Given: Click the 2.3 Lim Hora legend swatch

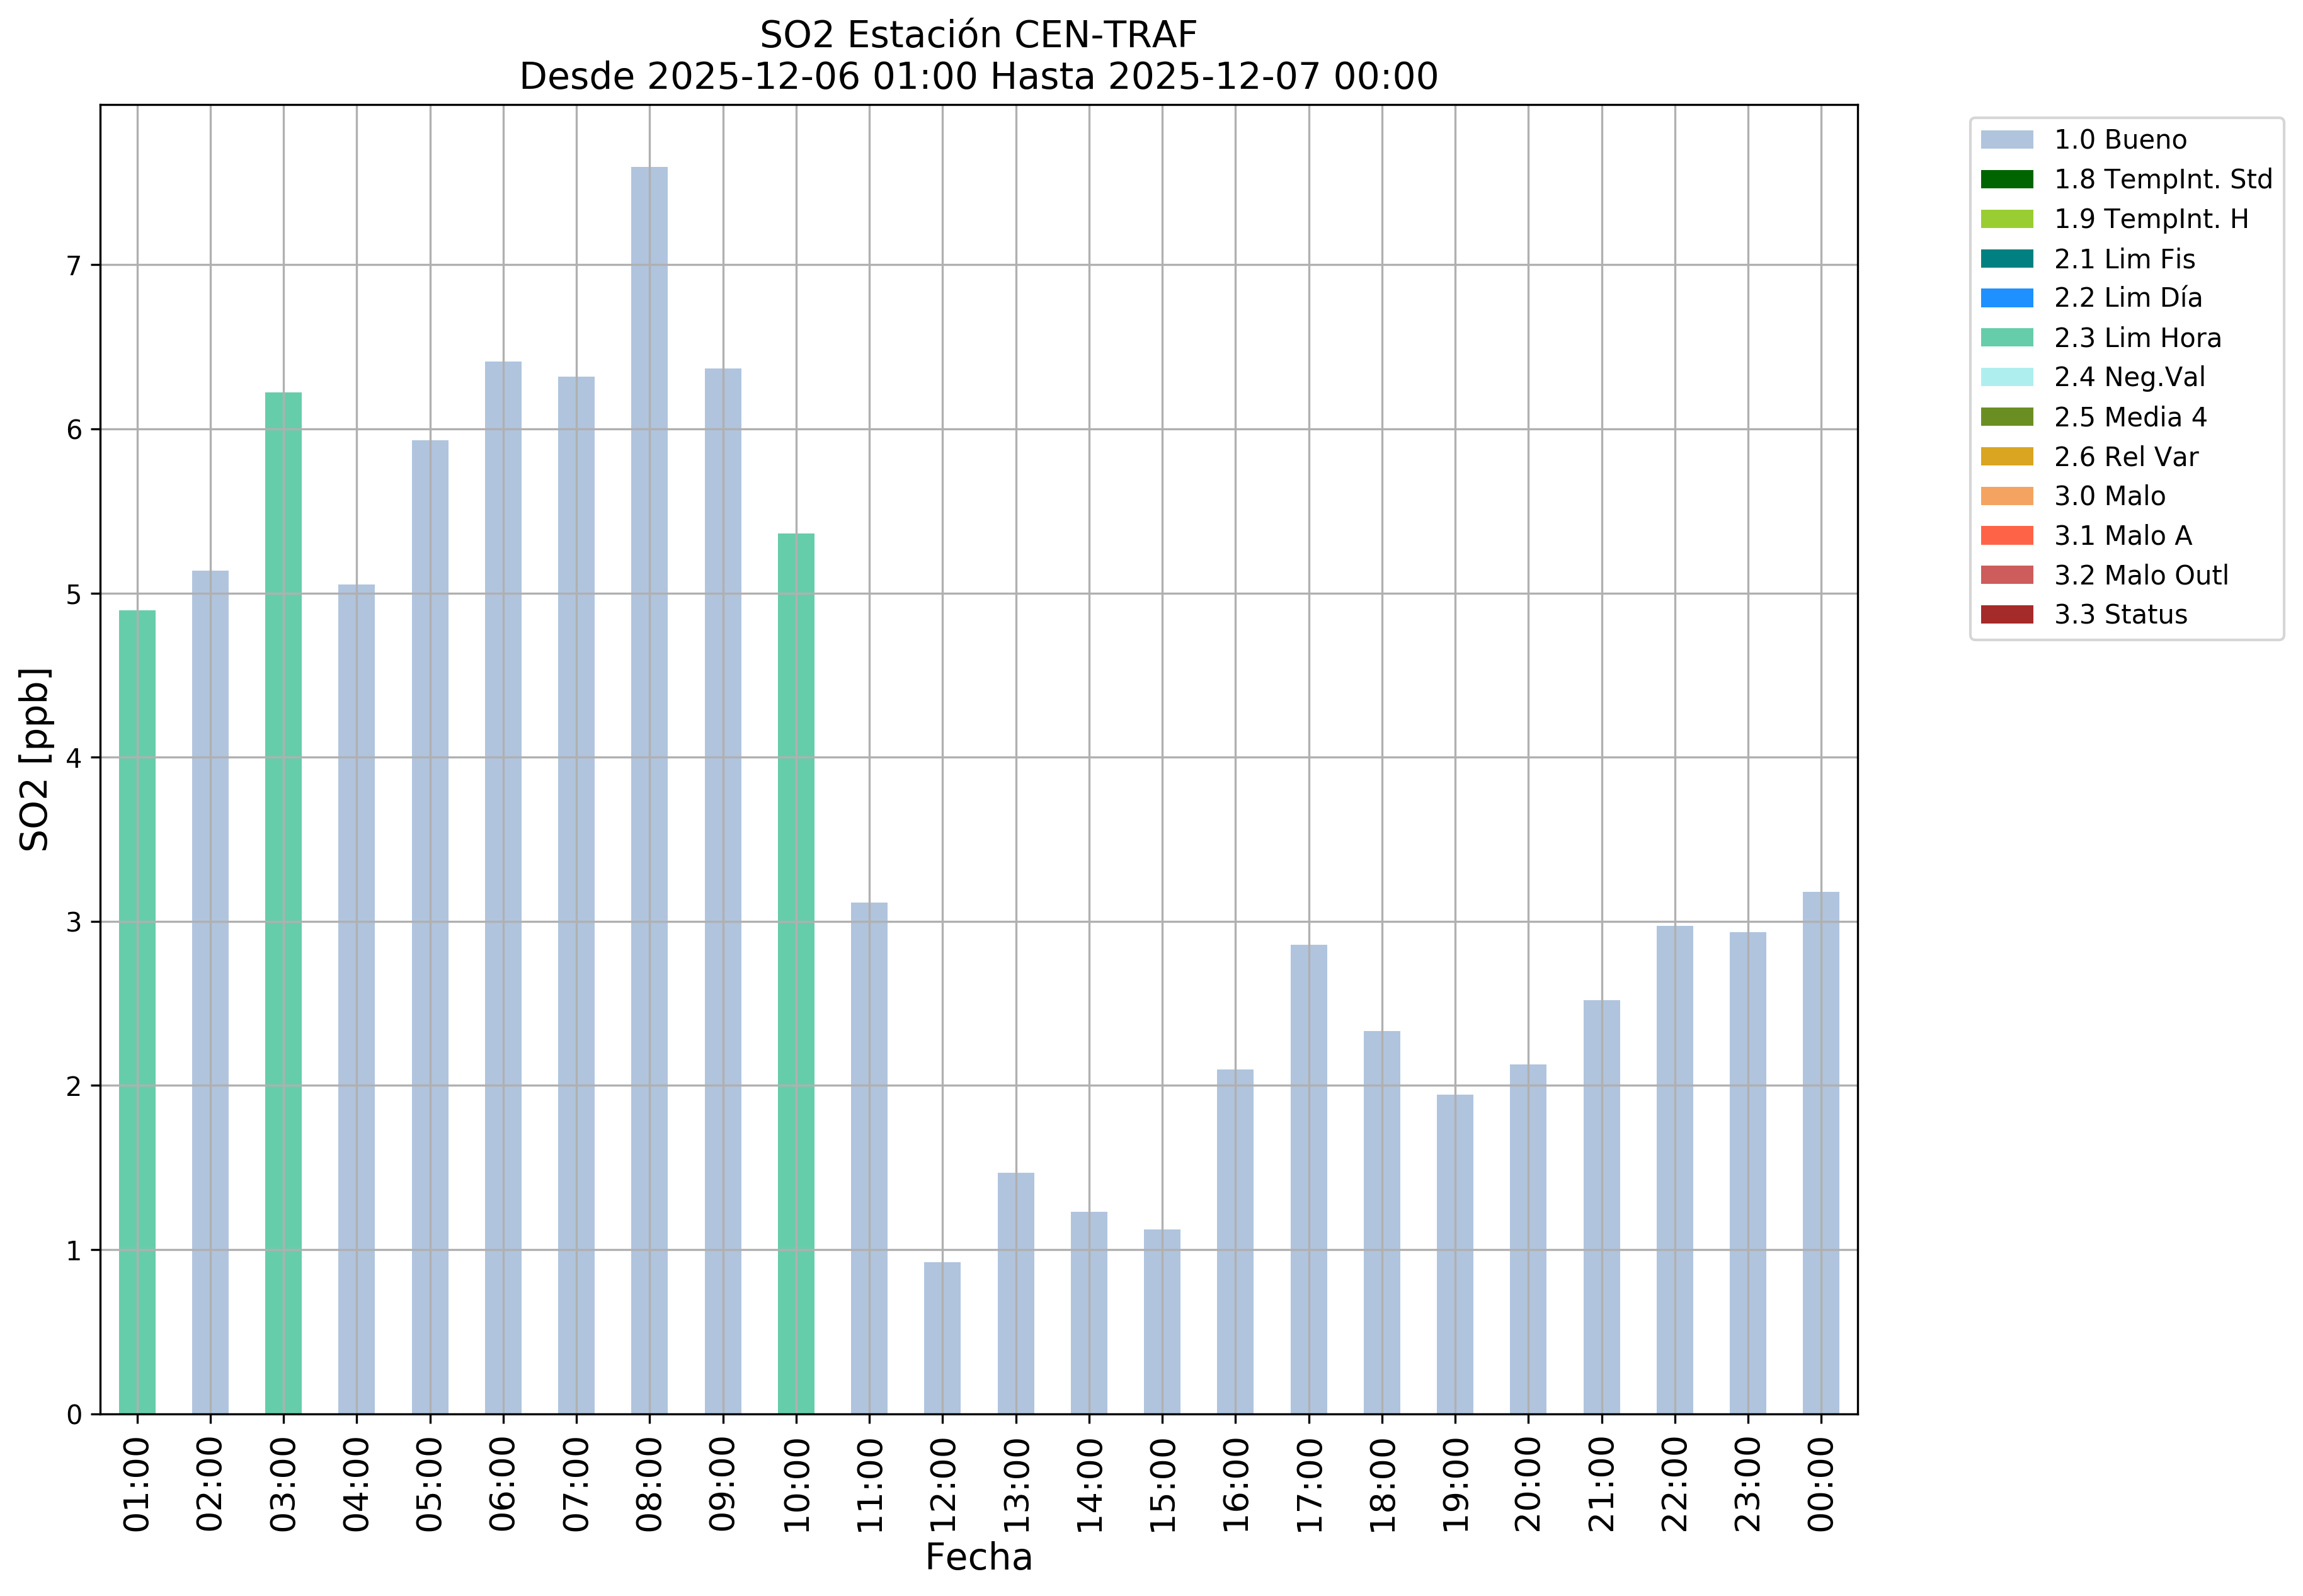Looking at the screenshot, I should pyautogui.click(x=2006, y=338).
